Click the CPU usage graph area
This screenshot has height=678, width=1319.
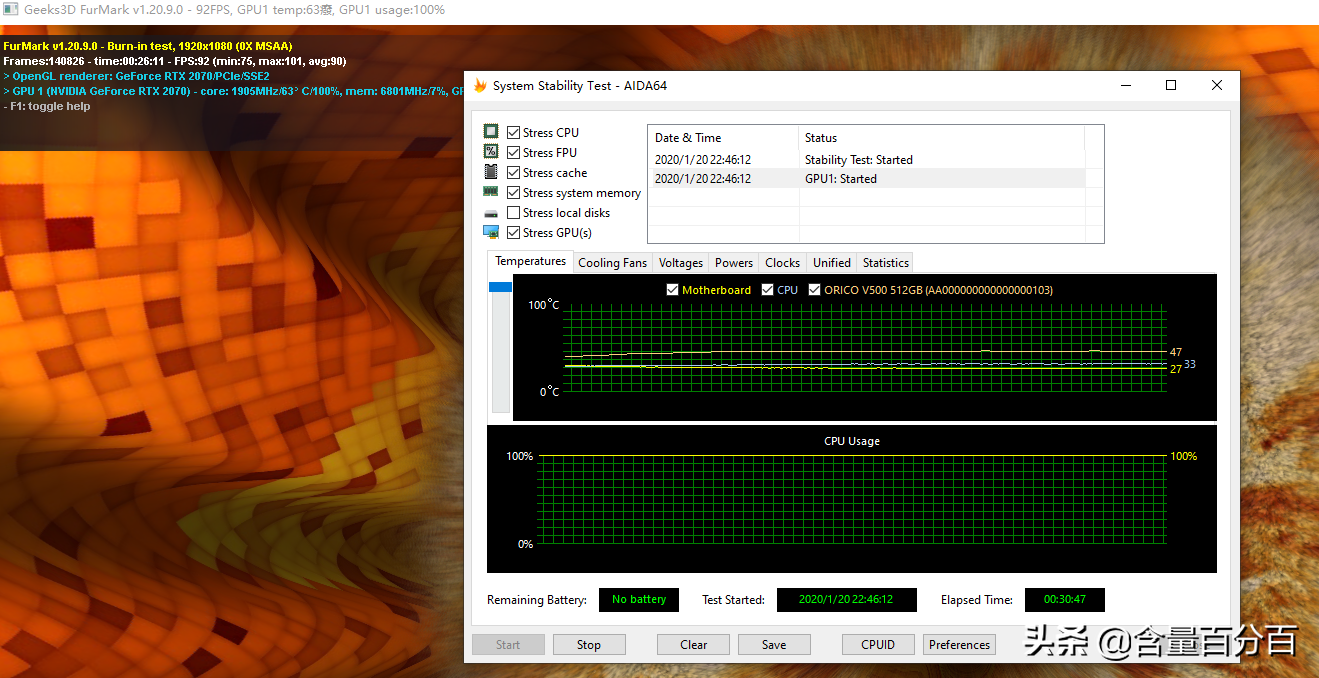[x=852, y=500]
